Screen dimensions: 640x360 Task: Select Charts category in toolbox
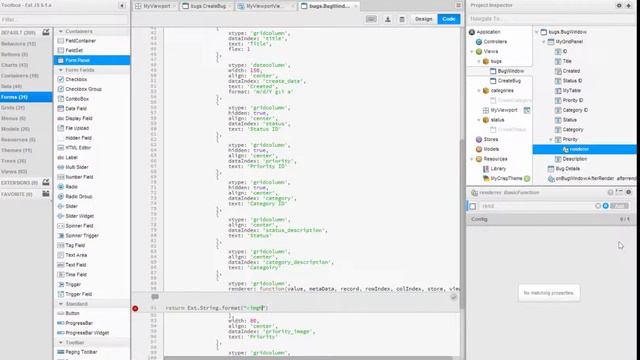tap(26, 65)
